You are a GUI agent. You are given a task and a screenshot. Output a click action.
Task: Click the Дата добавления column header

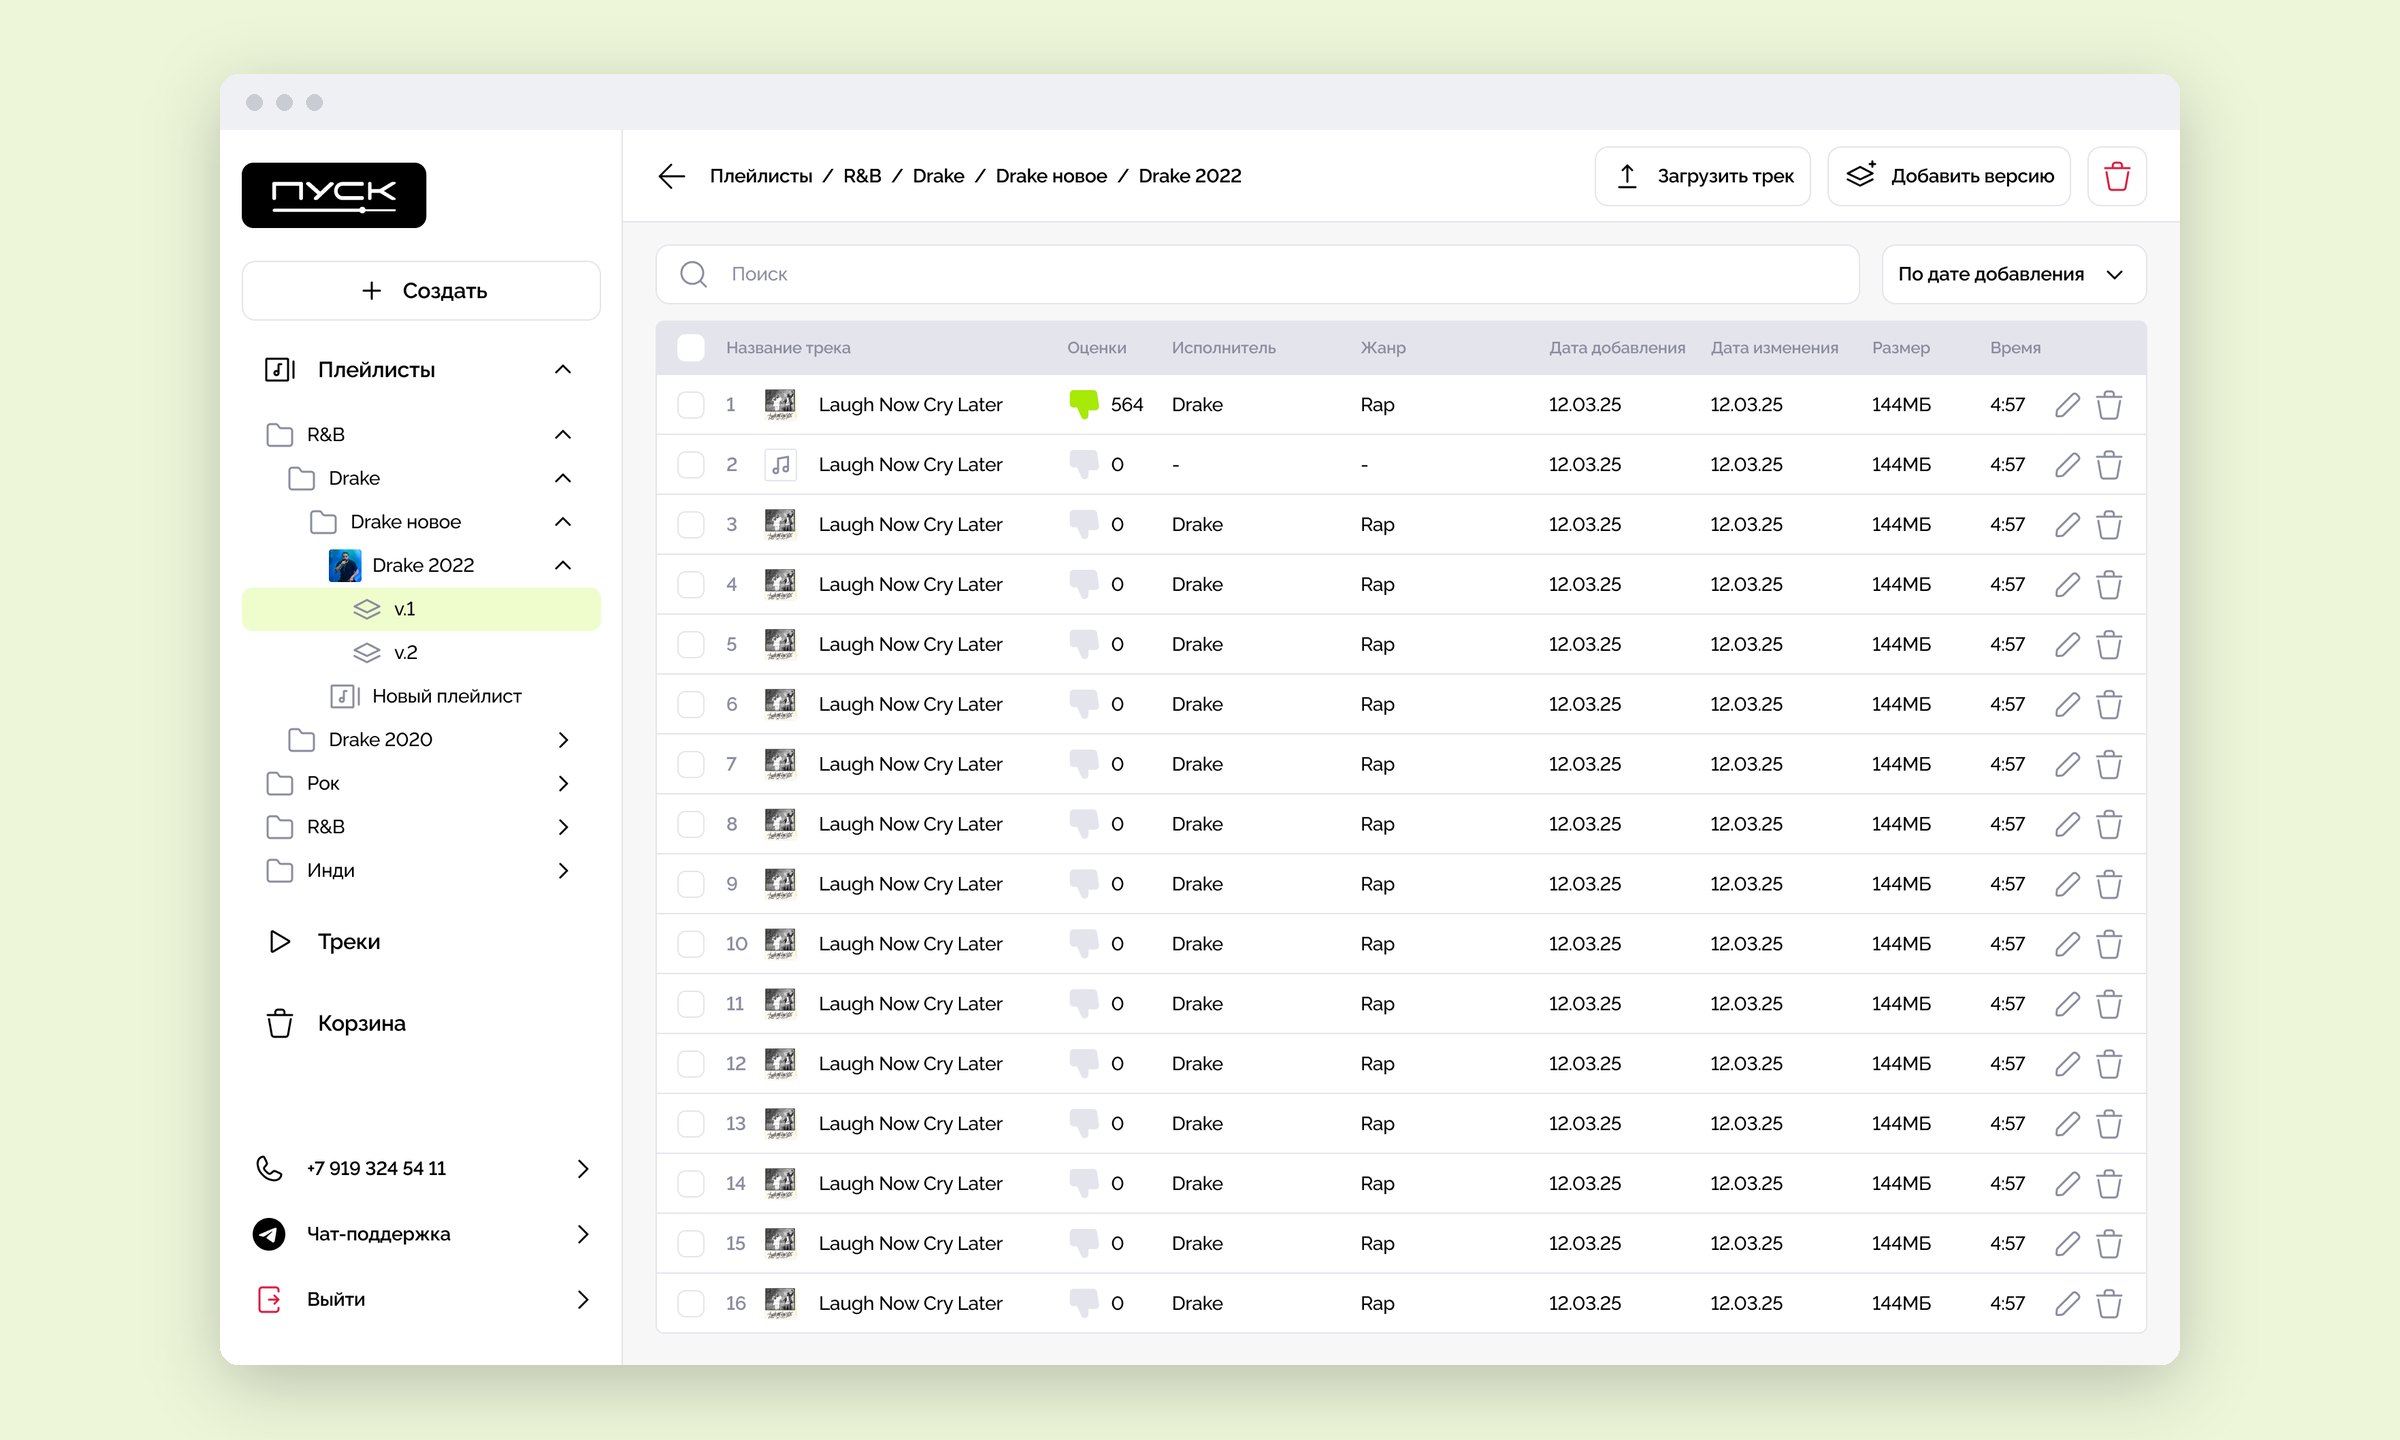click(1616, 348)
